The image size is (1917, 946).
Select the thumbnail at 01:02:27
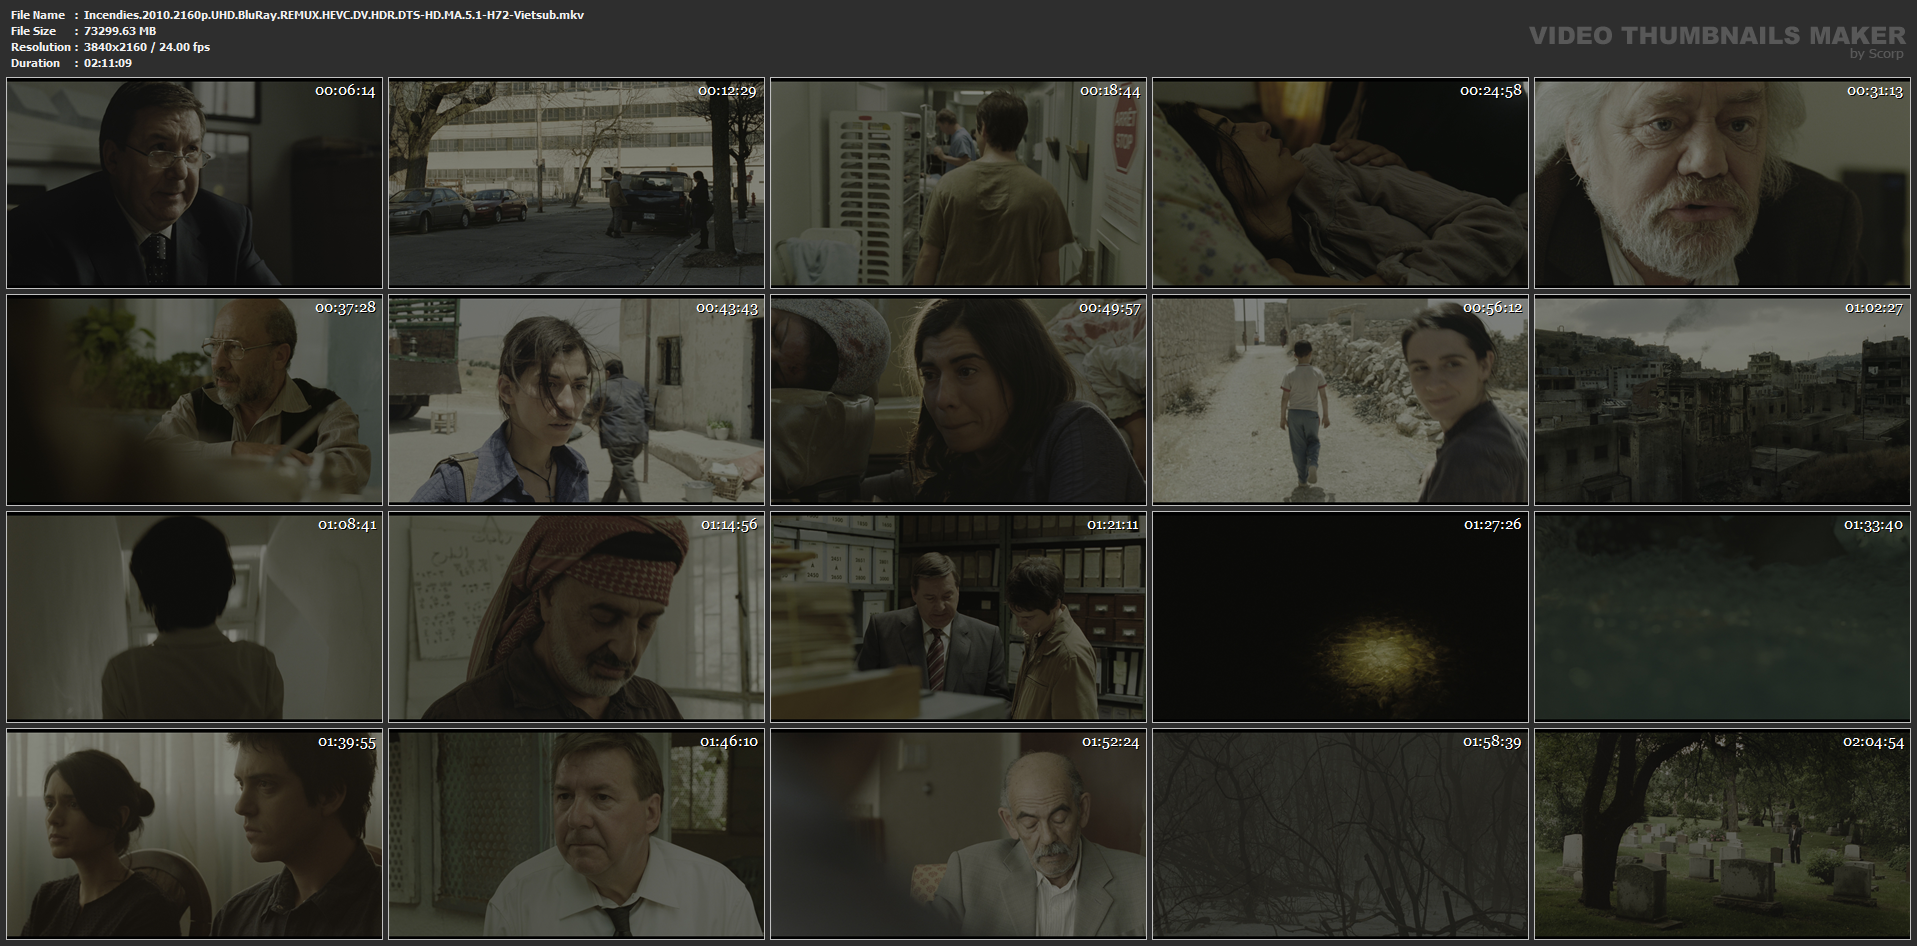coord(1722,400)
